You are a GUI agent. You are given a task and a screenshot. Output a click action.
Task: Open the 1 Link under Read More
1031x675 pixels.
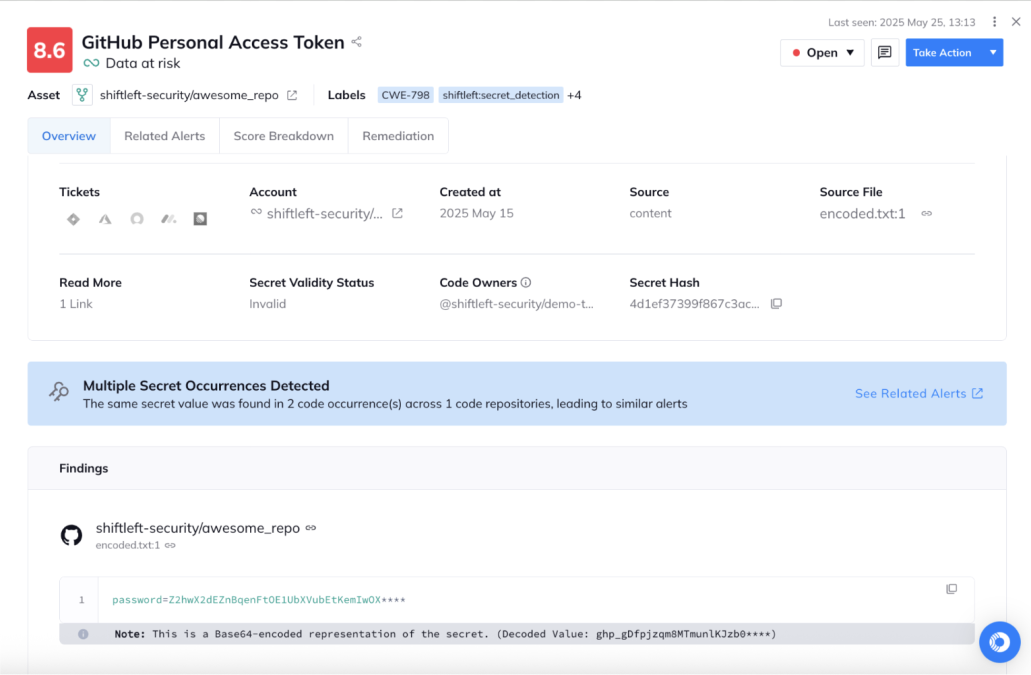[76, 304]
